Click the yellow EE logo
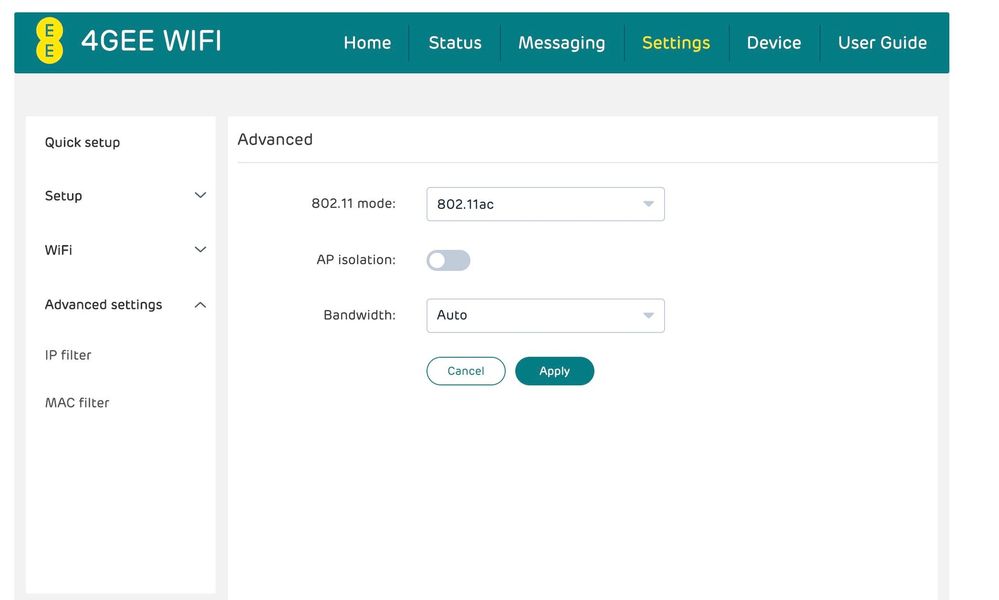Screen dimensions: 999x600 [49, 42]
